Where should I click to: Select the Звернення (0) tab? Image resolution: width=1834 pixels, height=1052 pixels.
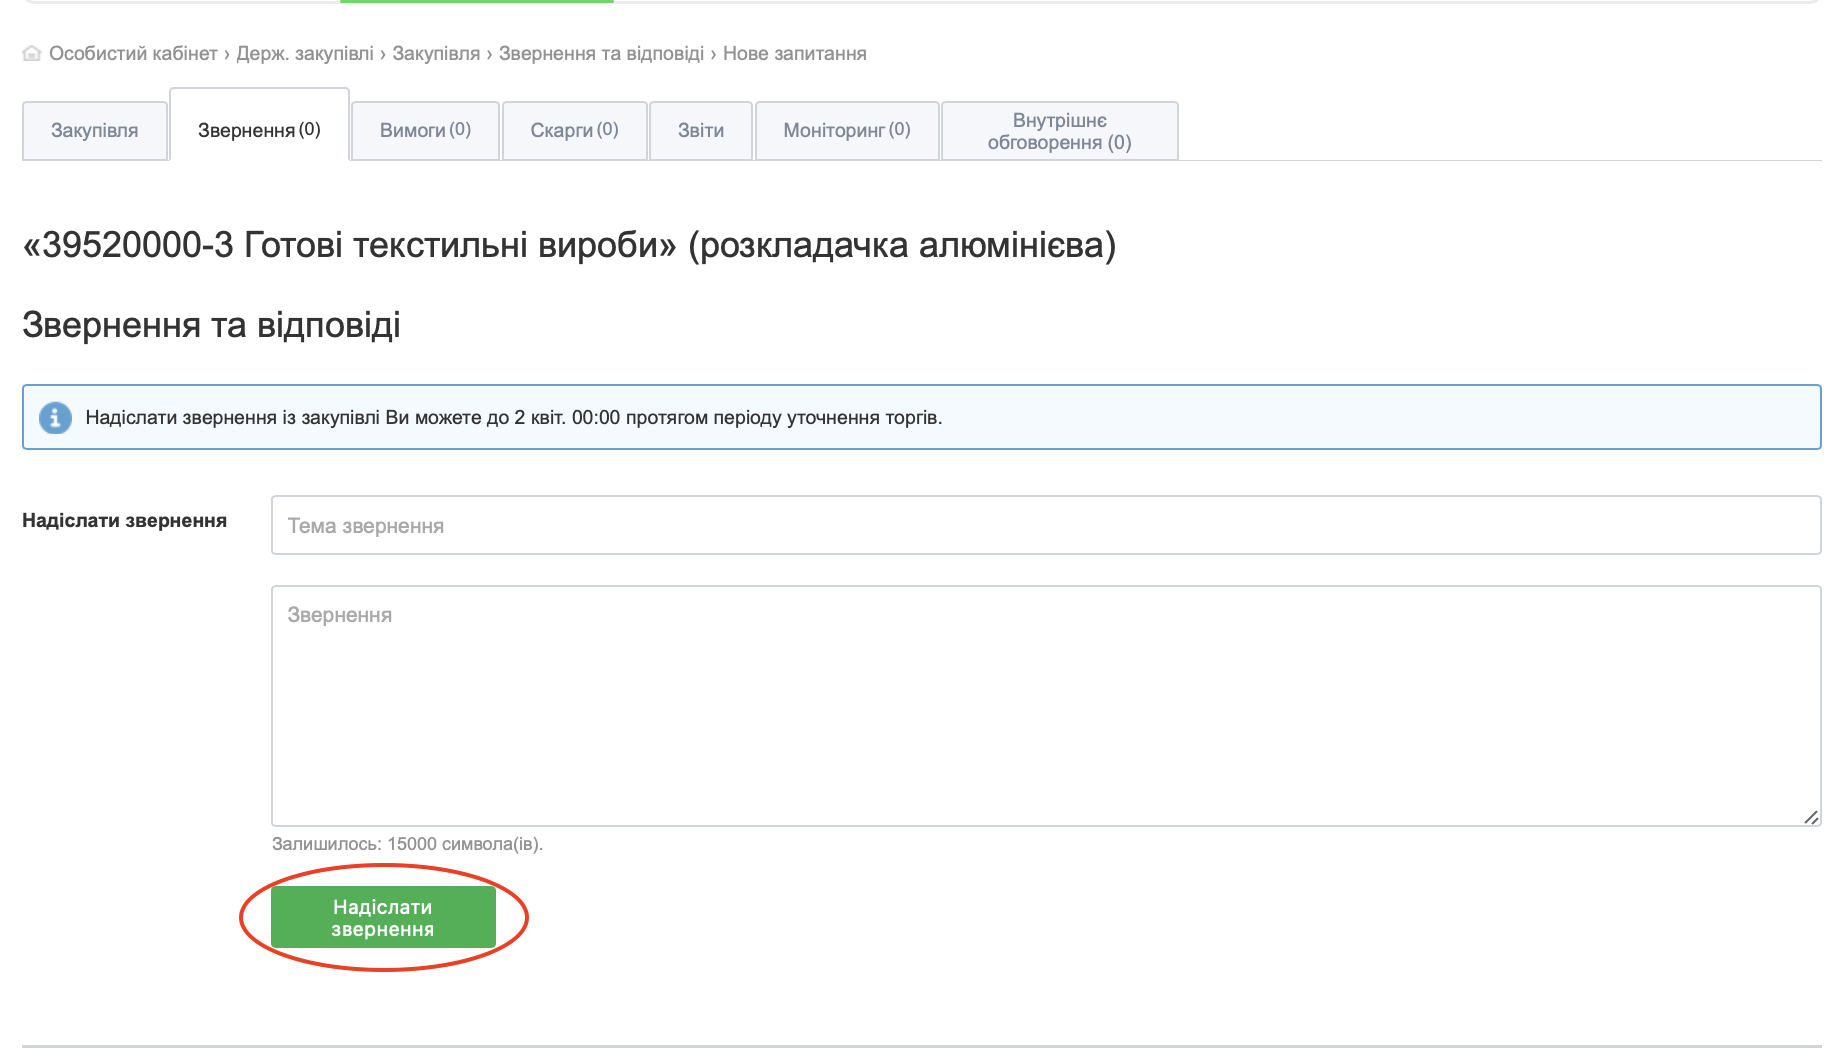[259, 130]
